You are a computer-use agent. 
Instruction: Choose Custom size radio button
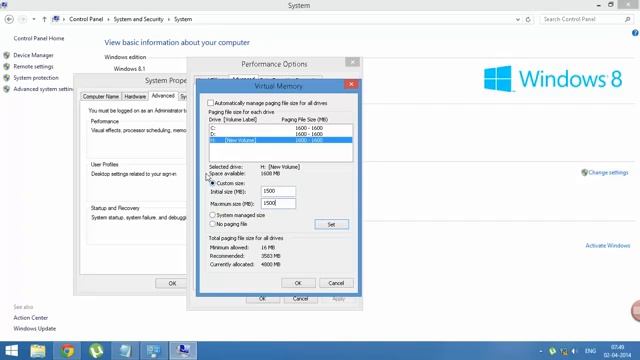[213, 183]
